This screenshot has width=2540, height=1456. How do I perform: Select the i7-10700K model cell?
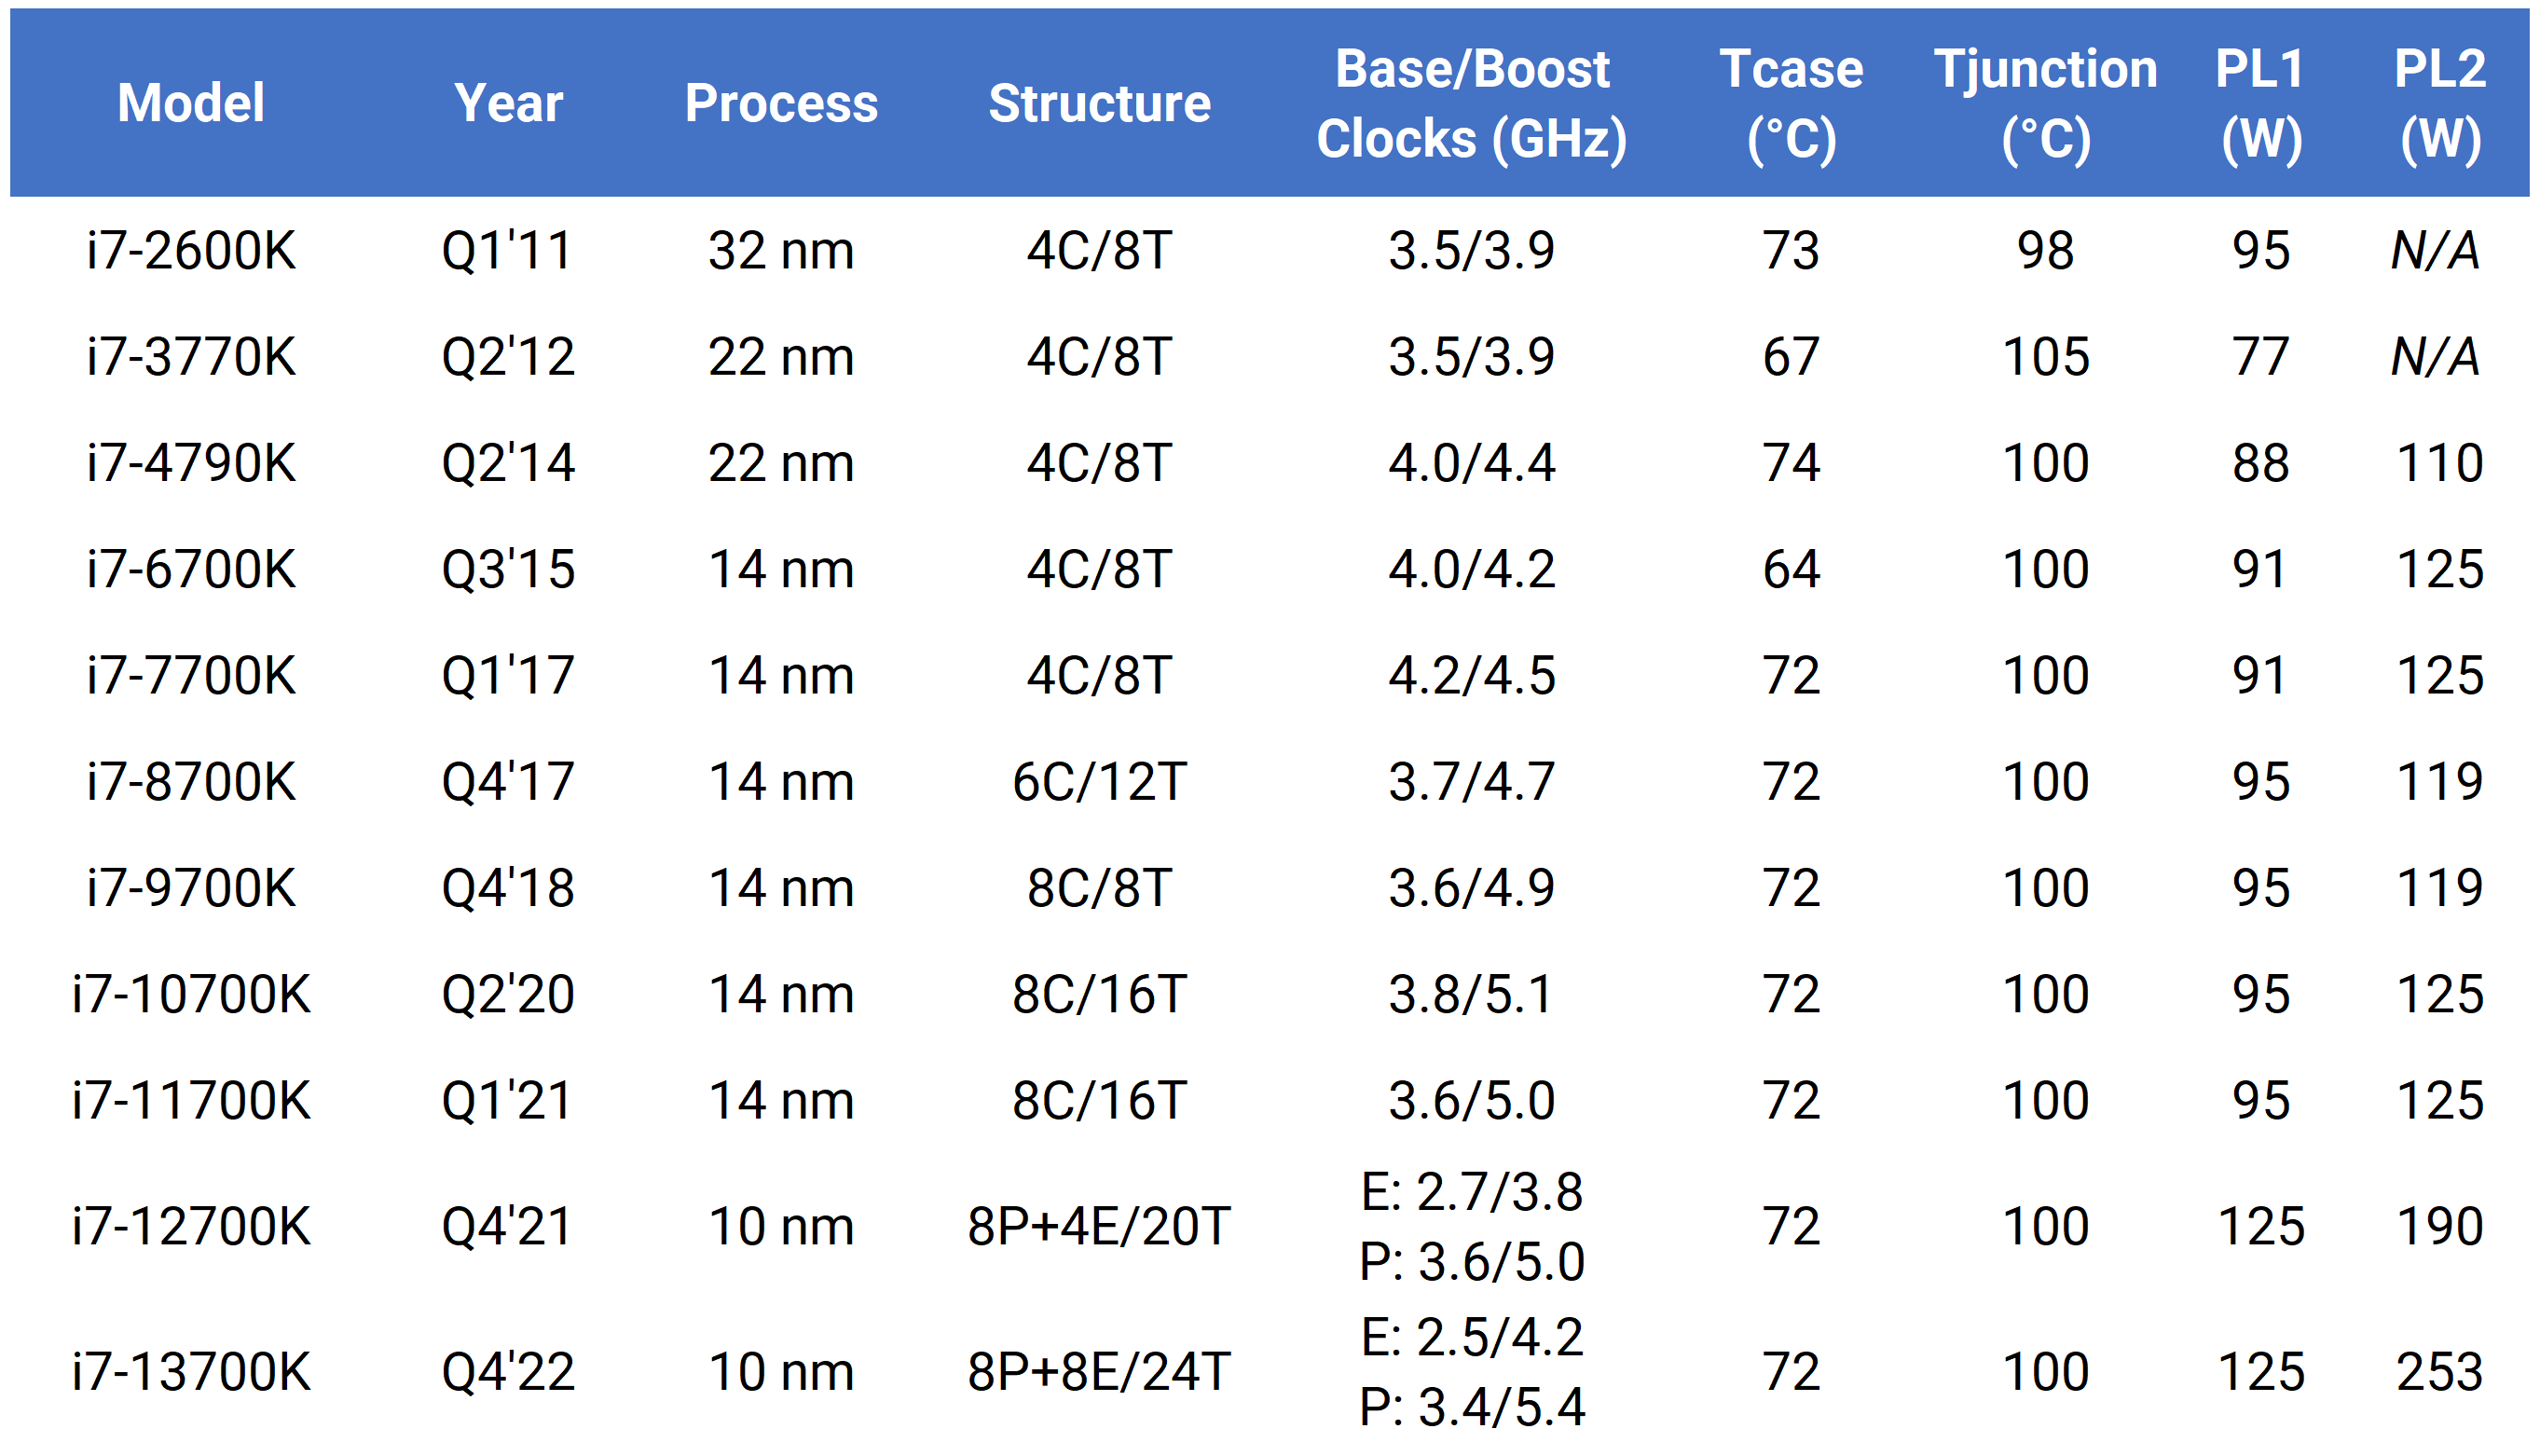(x=191, y=994)
